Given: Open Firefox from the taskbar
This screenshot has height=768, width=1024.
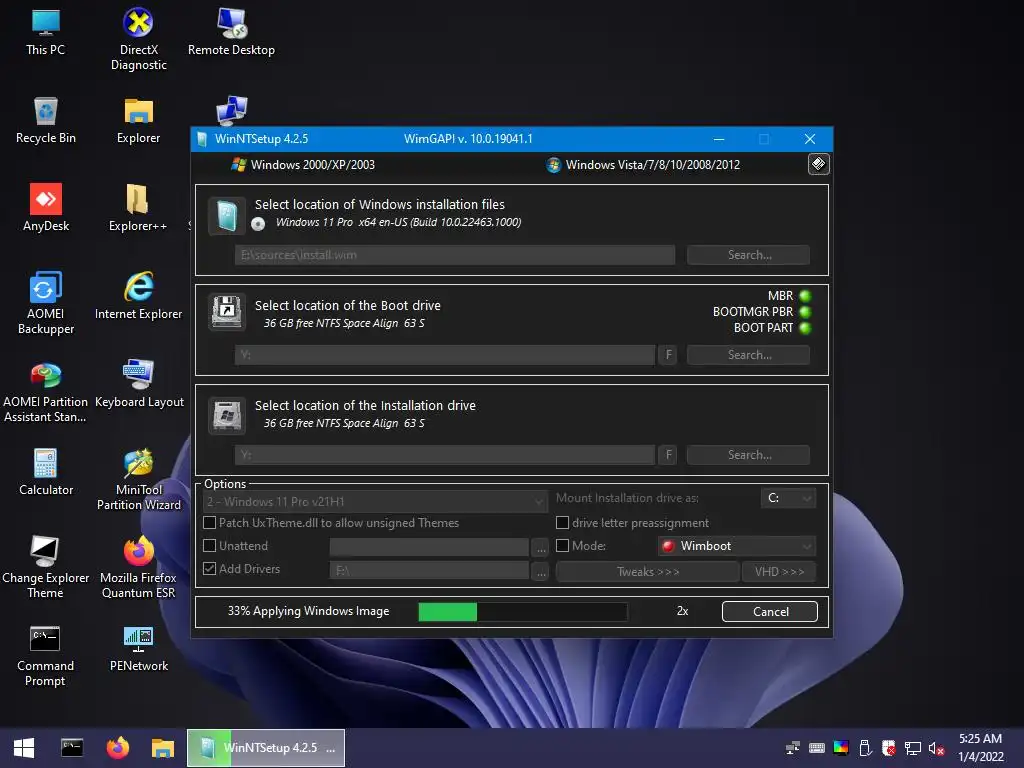Looking at the screenshot, I should point(118,748).
